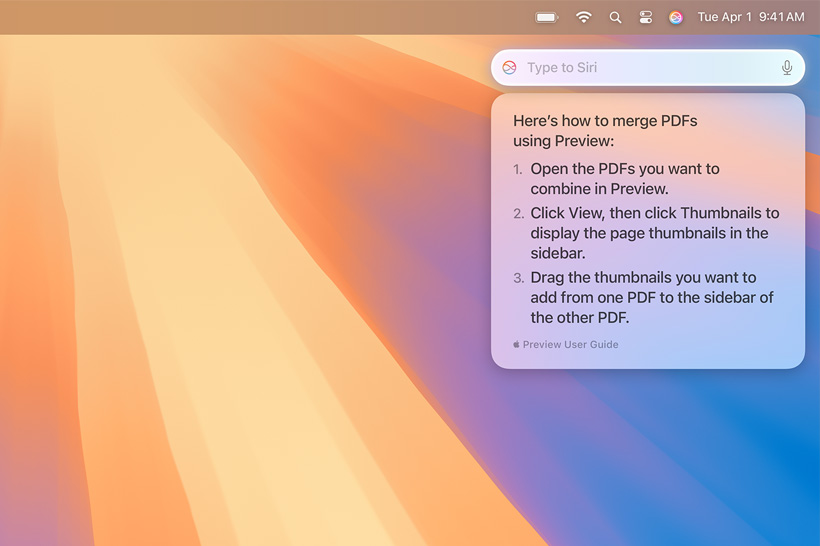
Task: Click the list number 1 marker
Action: (517, 169)
